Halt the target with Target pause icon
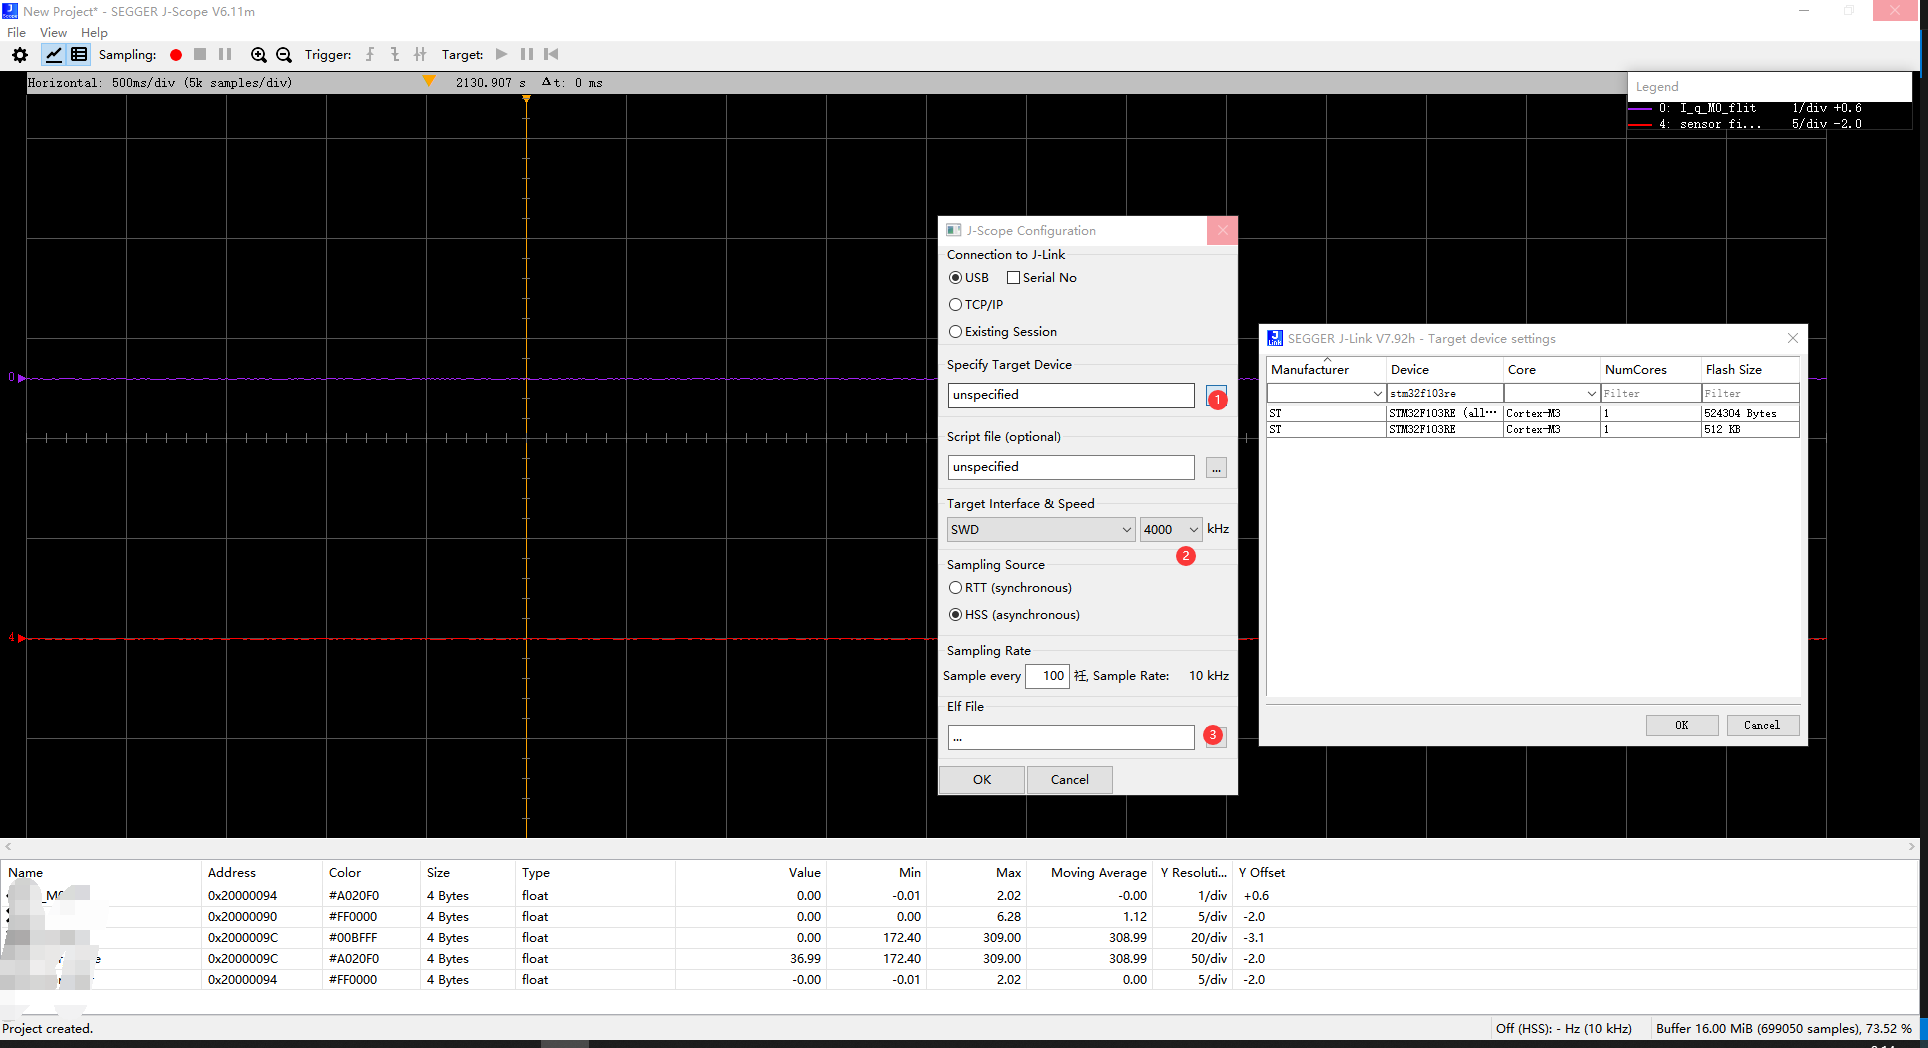 coord(527,54)
